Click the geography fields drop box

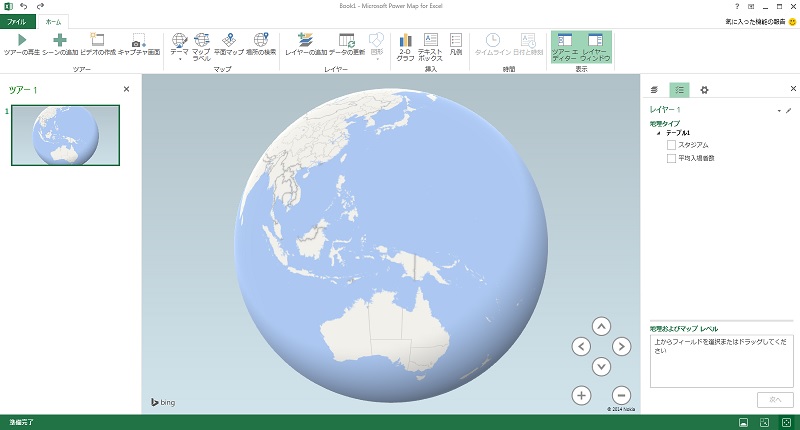tap(721, 361)
